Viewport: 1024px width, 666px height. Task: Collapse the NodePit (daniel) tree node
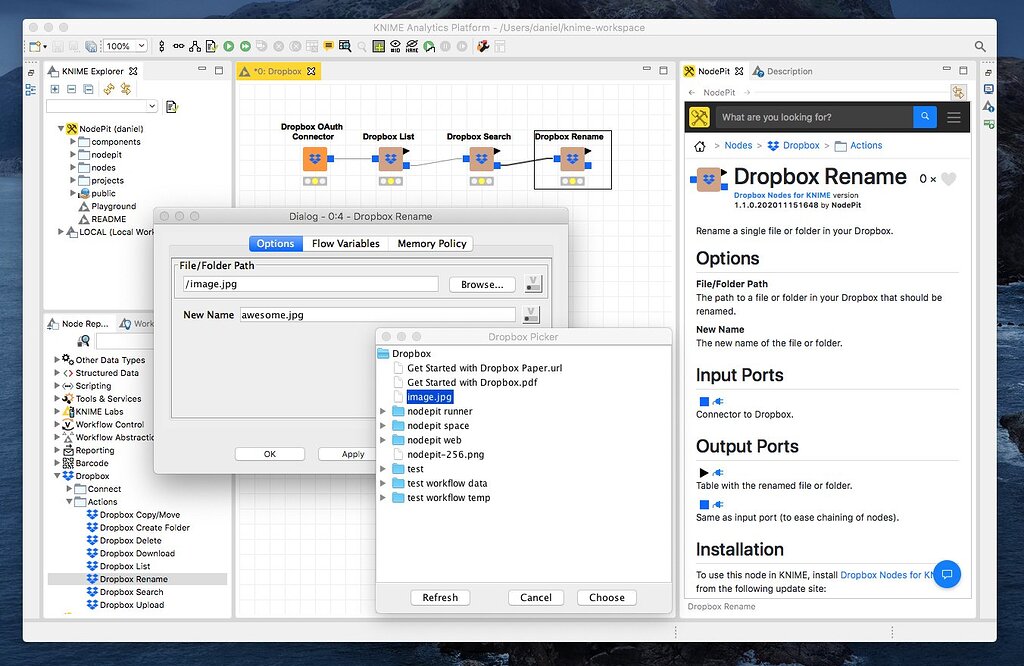pyautogui.click(x=61, y=129)
